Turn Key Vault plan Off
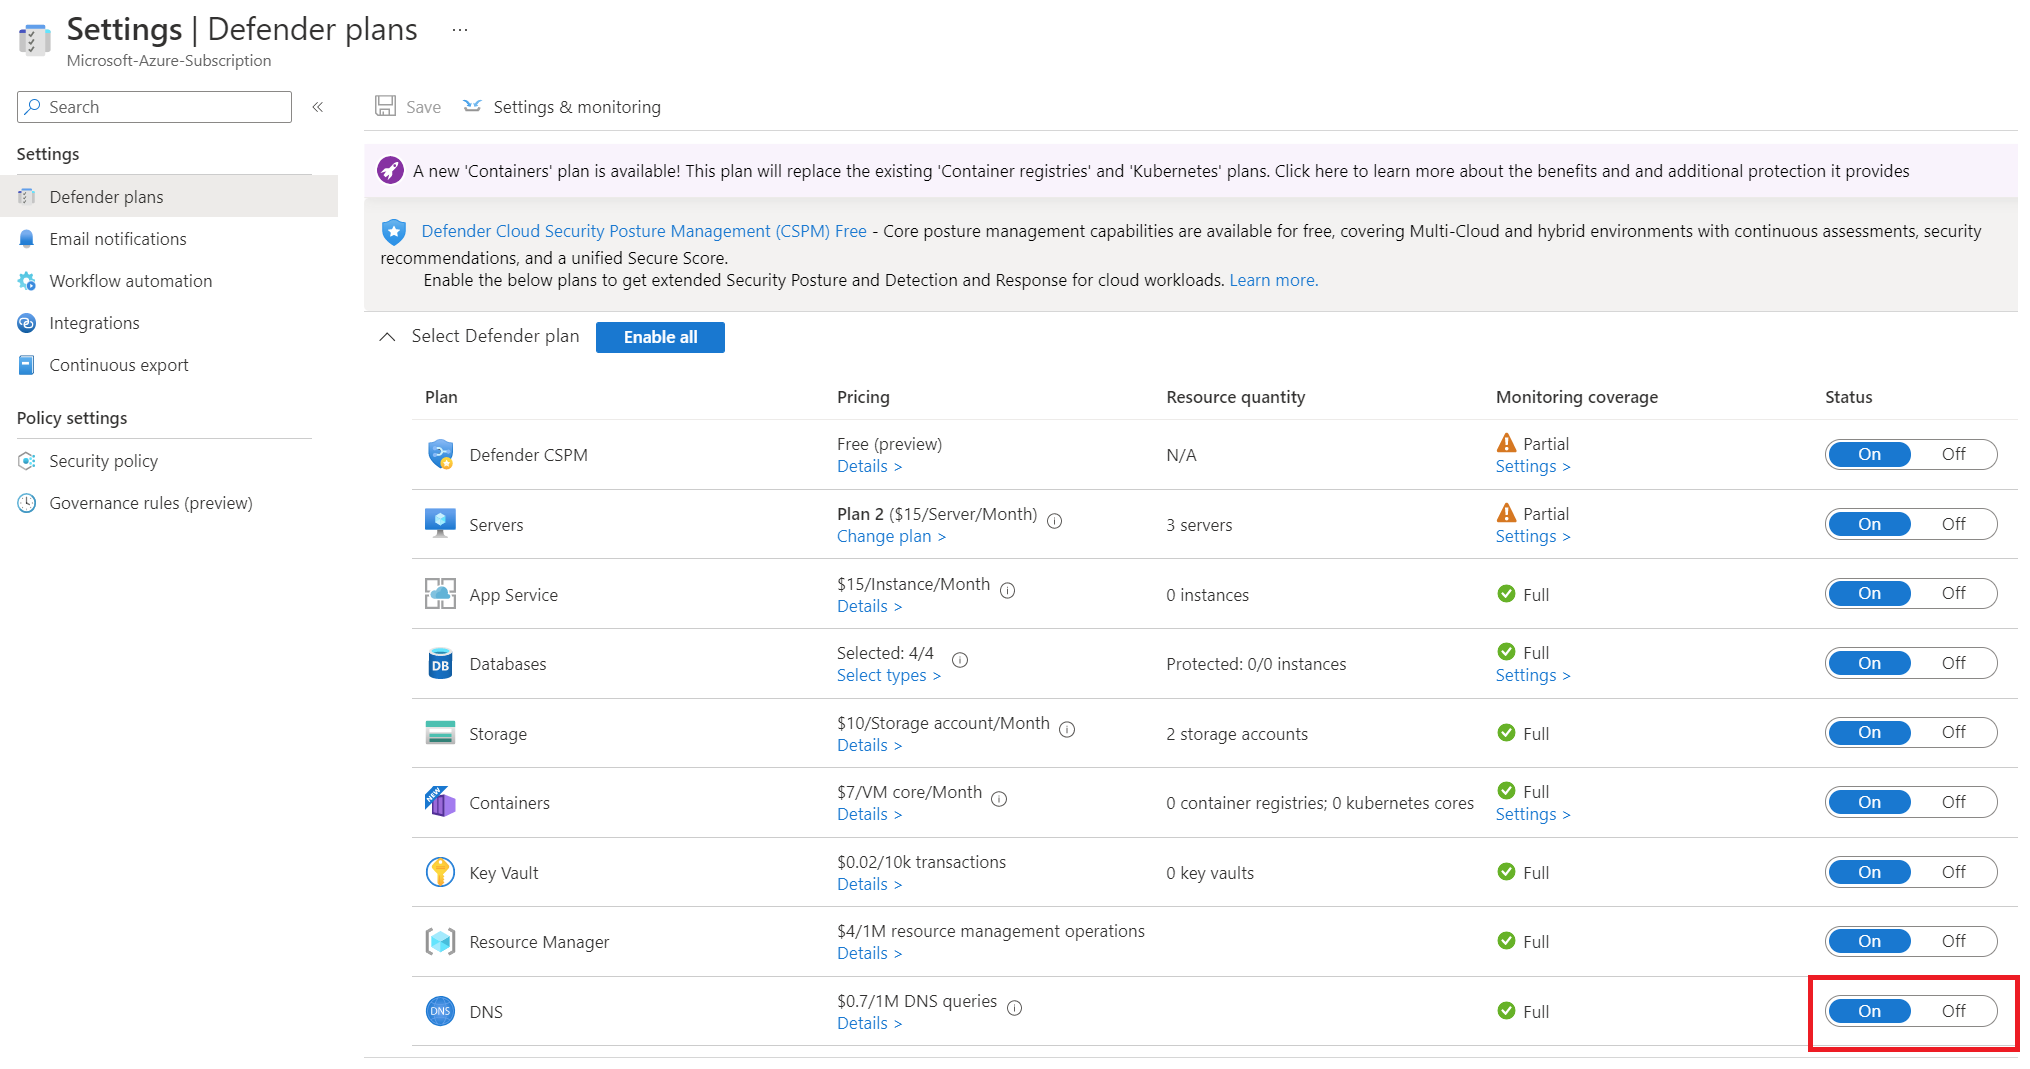Image resolution: width=2030 pixels, height=1069 pixels. (1953, 872)
